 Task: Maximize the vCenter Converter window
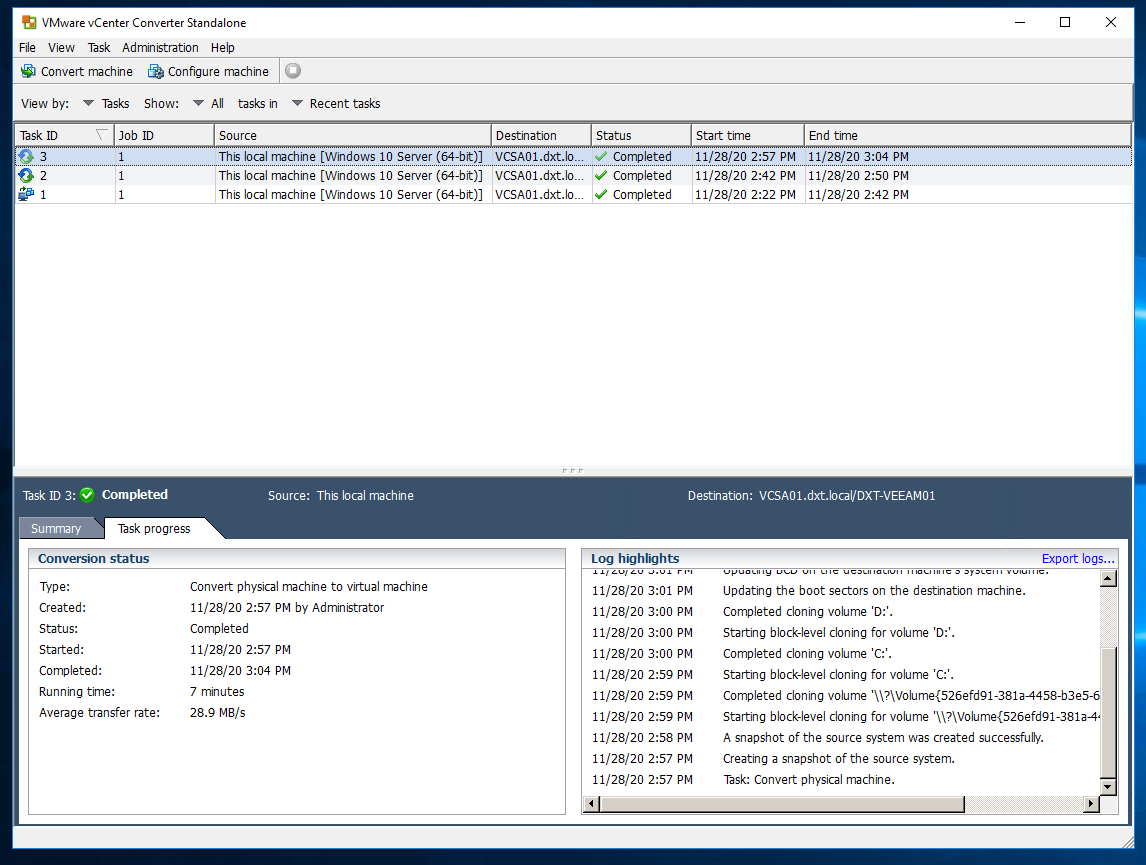1065,23
